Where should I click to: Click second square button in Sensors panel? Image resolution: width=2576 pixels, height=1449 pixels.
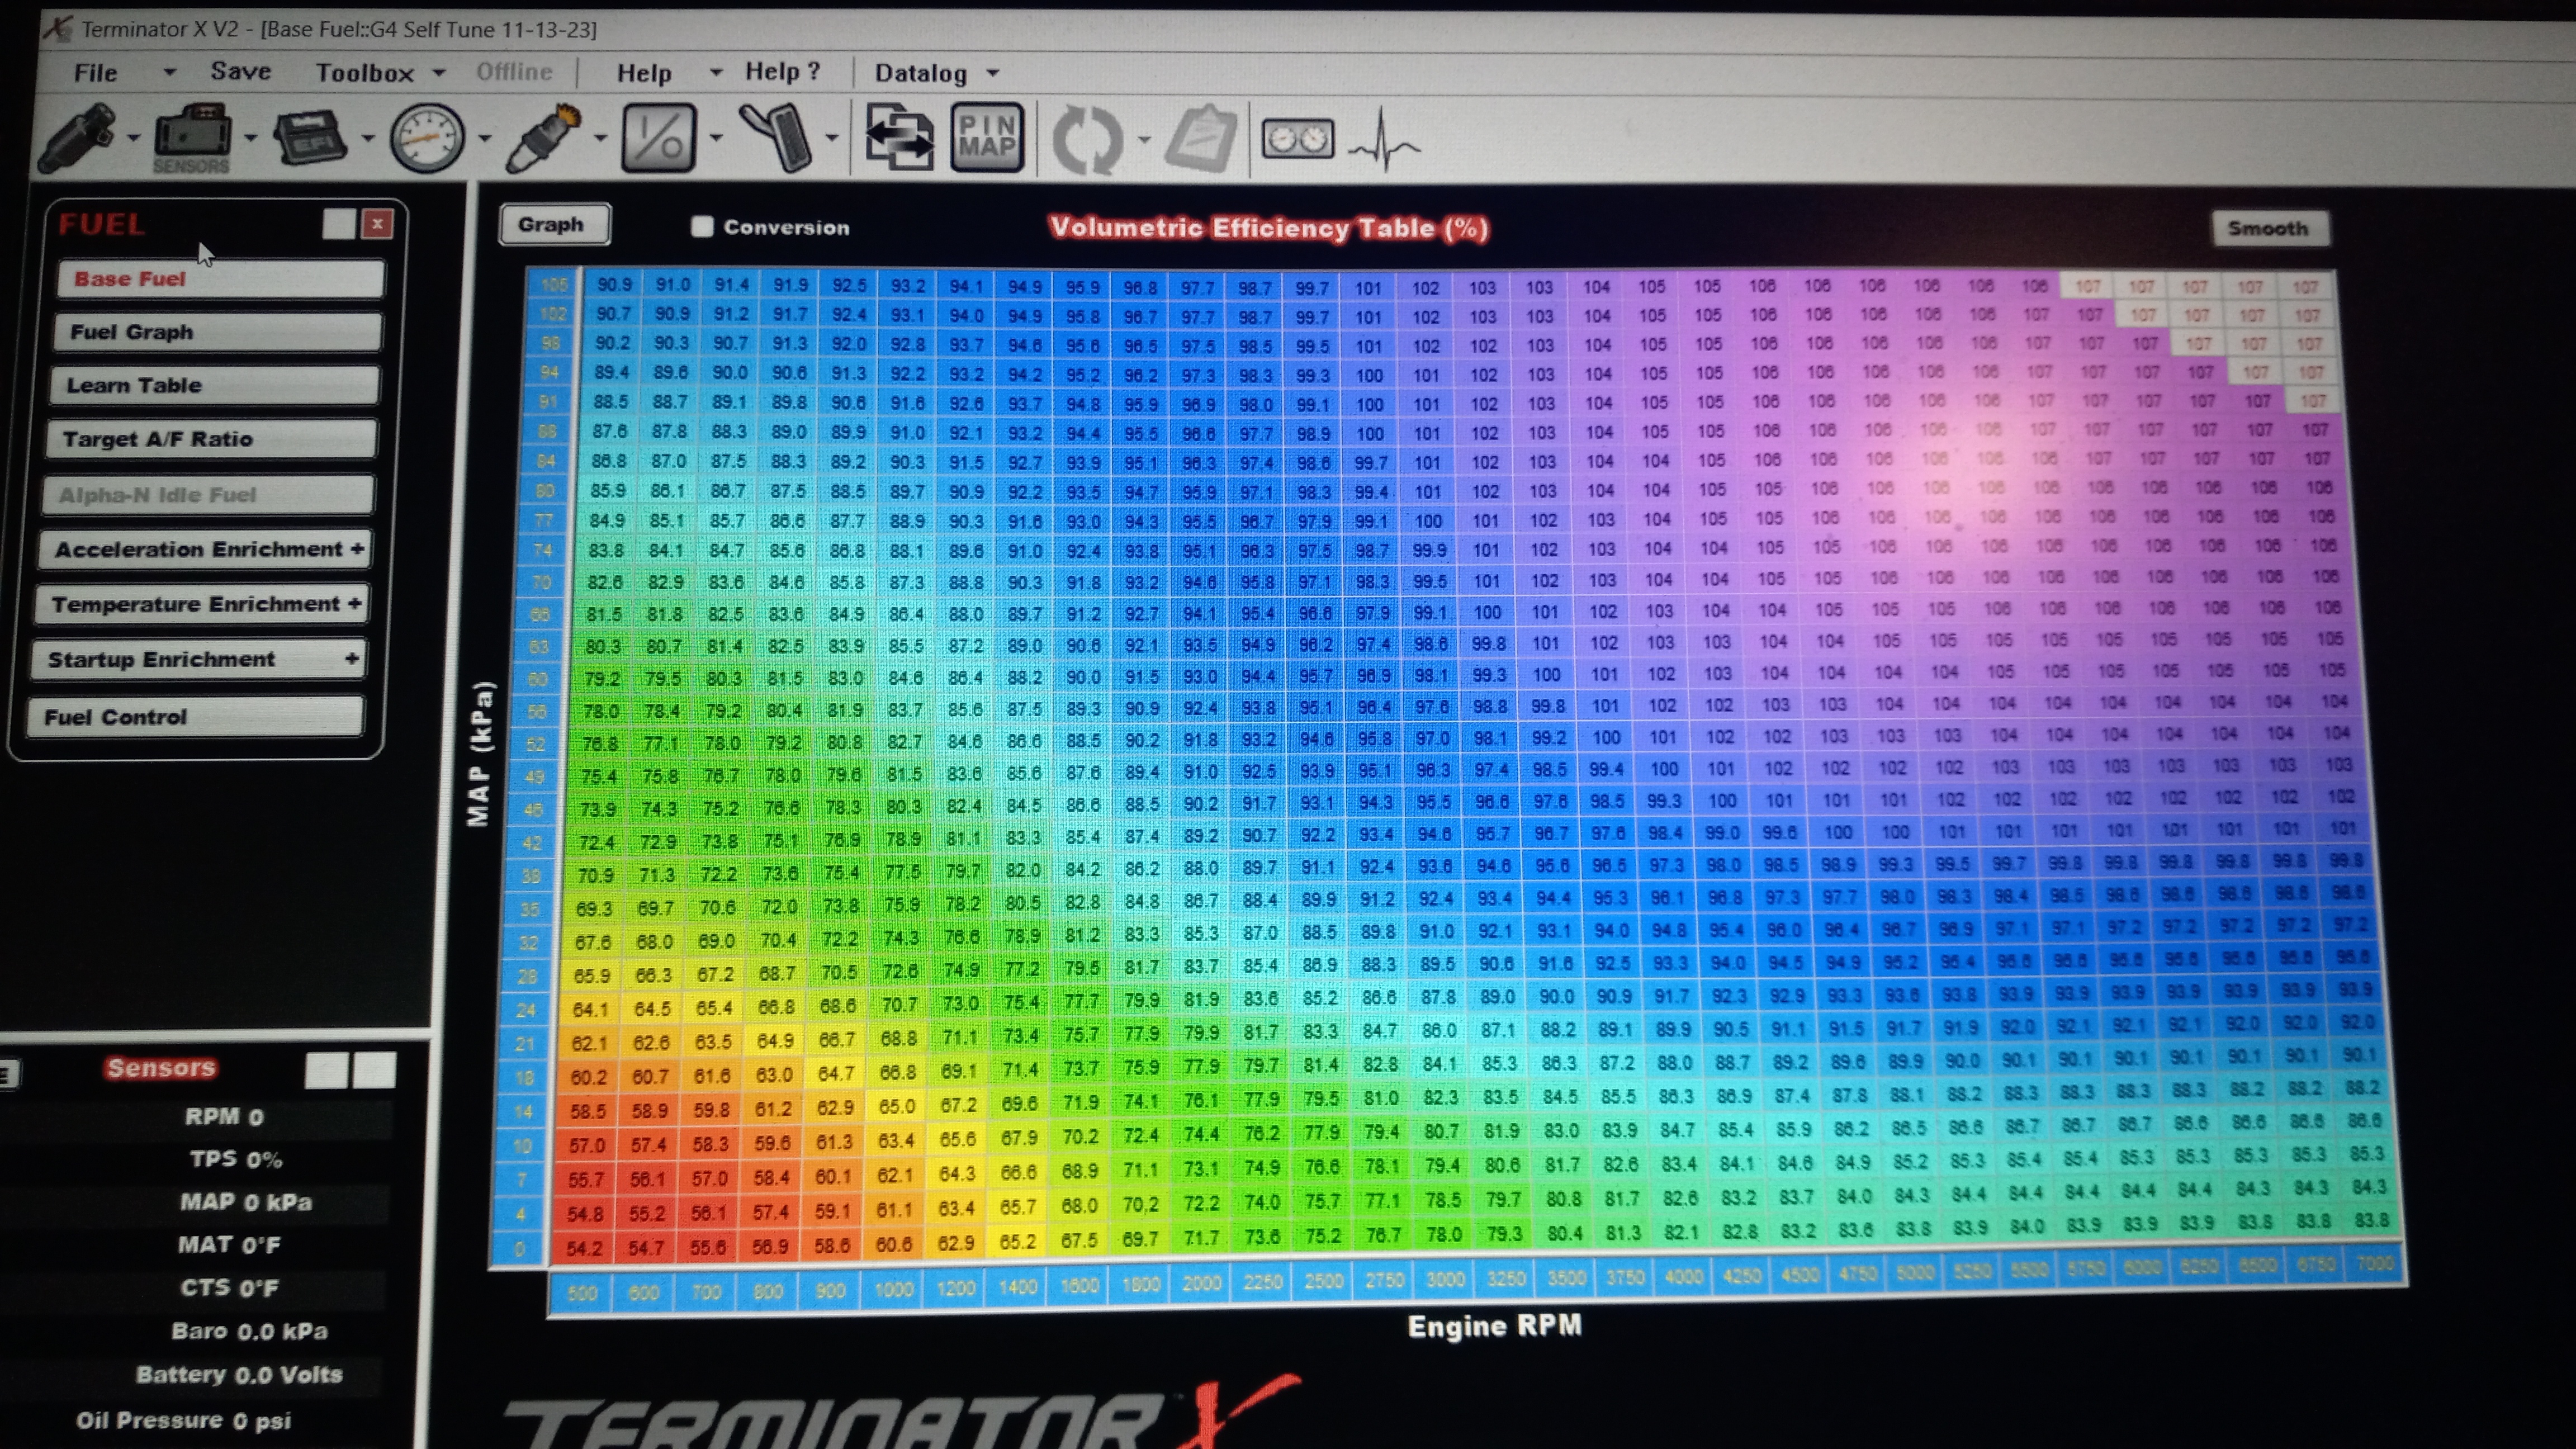(375, 1070)
